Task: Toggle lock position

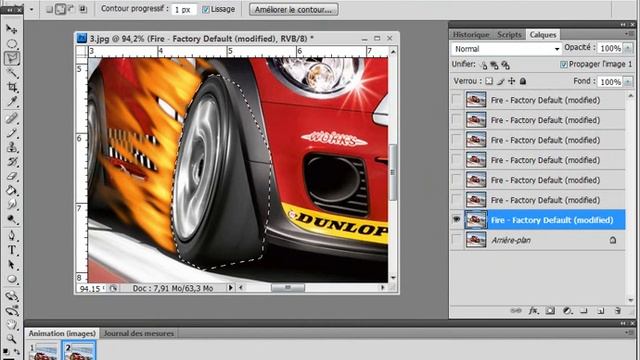Action: (x=511, y=81)
